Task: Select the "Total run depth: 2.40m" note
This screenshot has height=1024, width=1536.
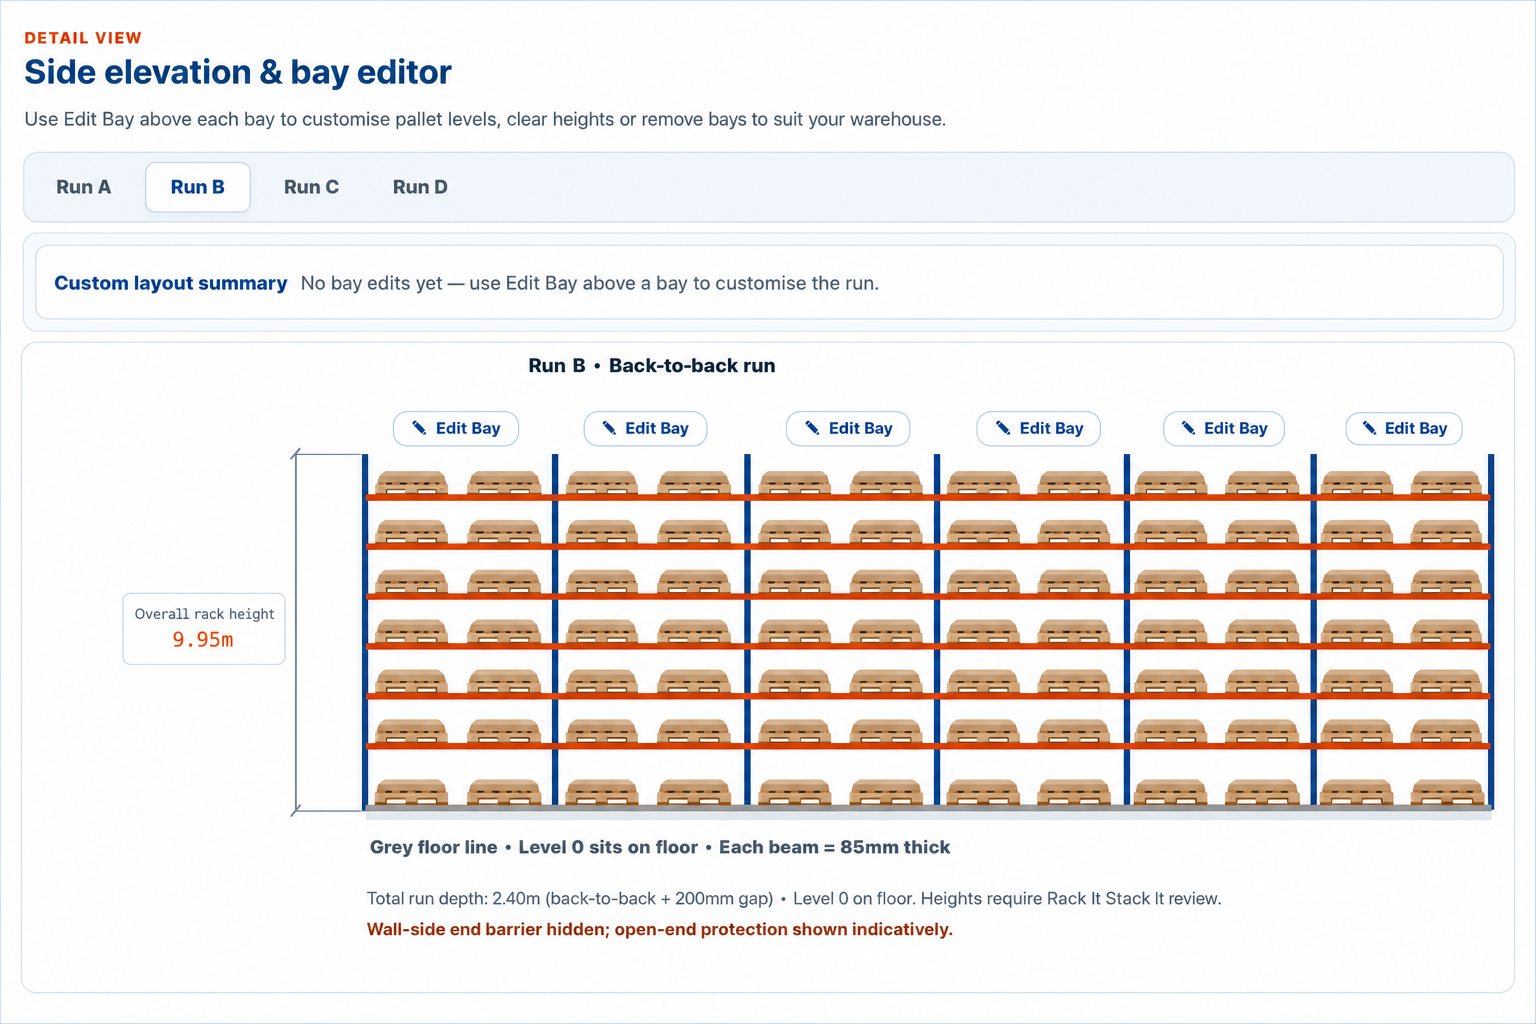Action: tap(570, 898)
